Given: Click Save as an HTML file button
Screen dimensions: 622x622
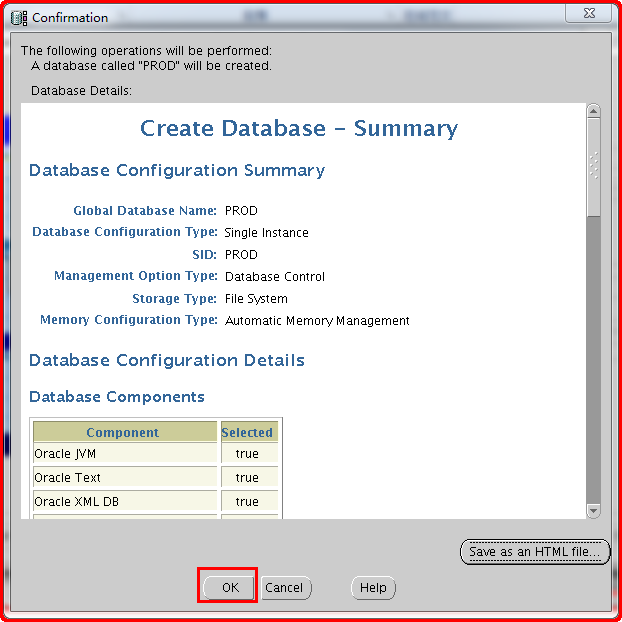Looking at the screenshot, I should point(534,551).
